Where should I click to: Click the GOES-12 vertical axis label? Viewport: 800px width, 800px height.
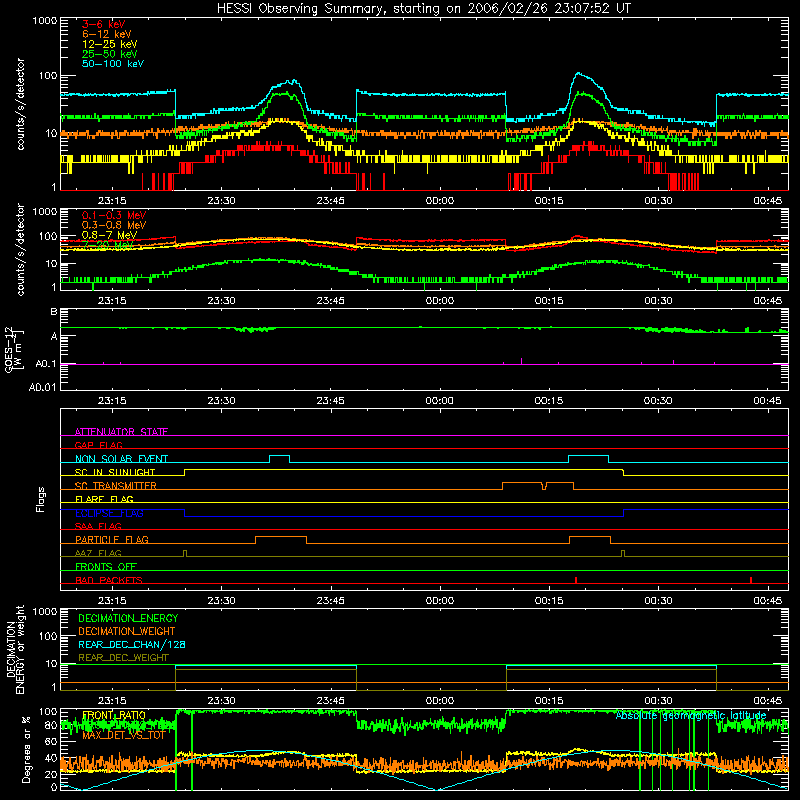pos(14,349)
